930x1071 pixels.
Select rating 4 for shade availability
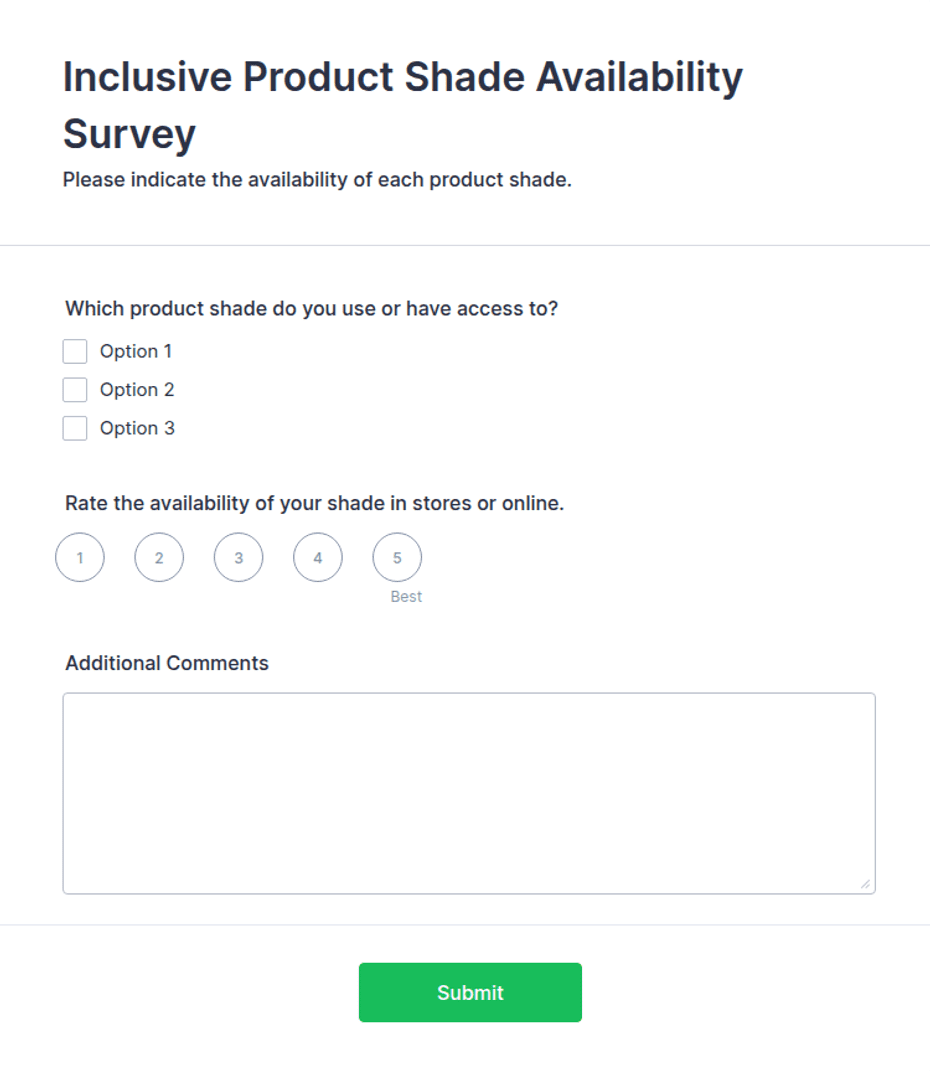coord(318,557)
